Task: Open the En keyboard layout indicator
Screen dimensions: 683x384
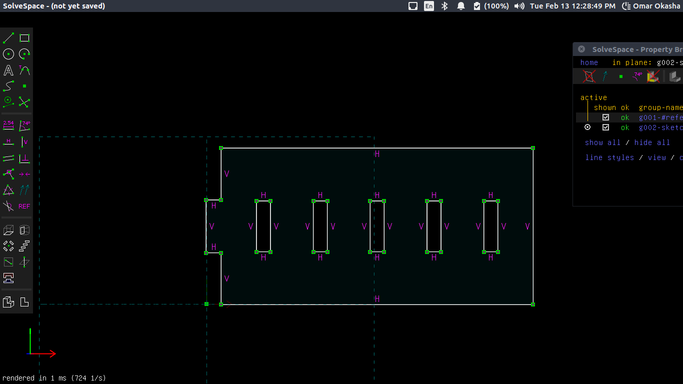Action: 429,6
